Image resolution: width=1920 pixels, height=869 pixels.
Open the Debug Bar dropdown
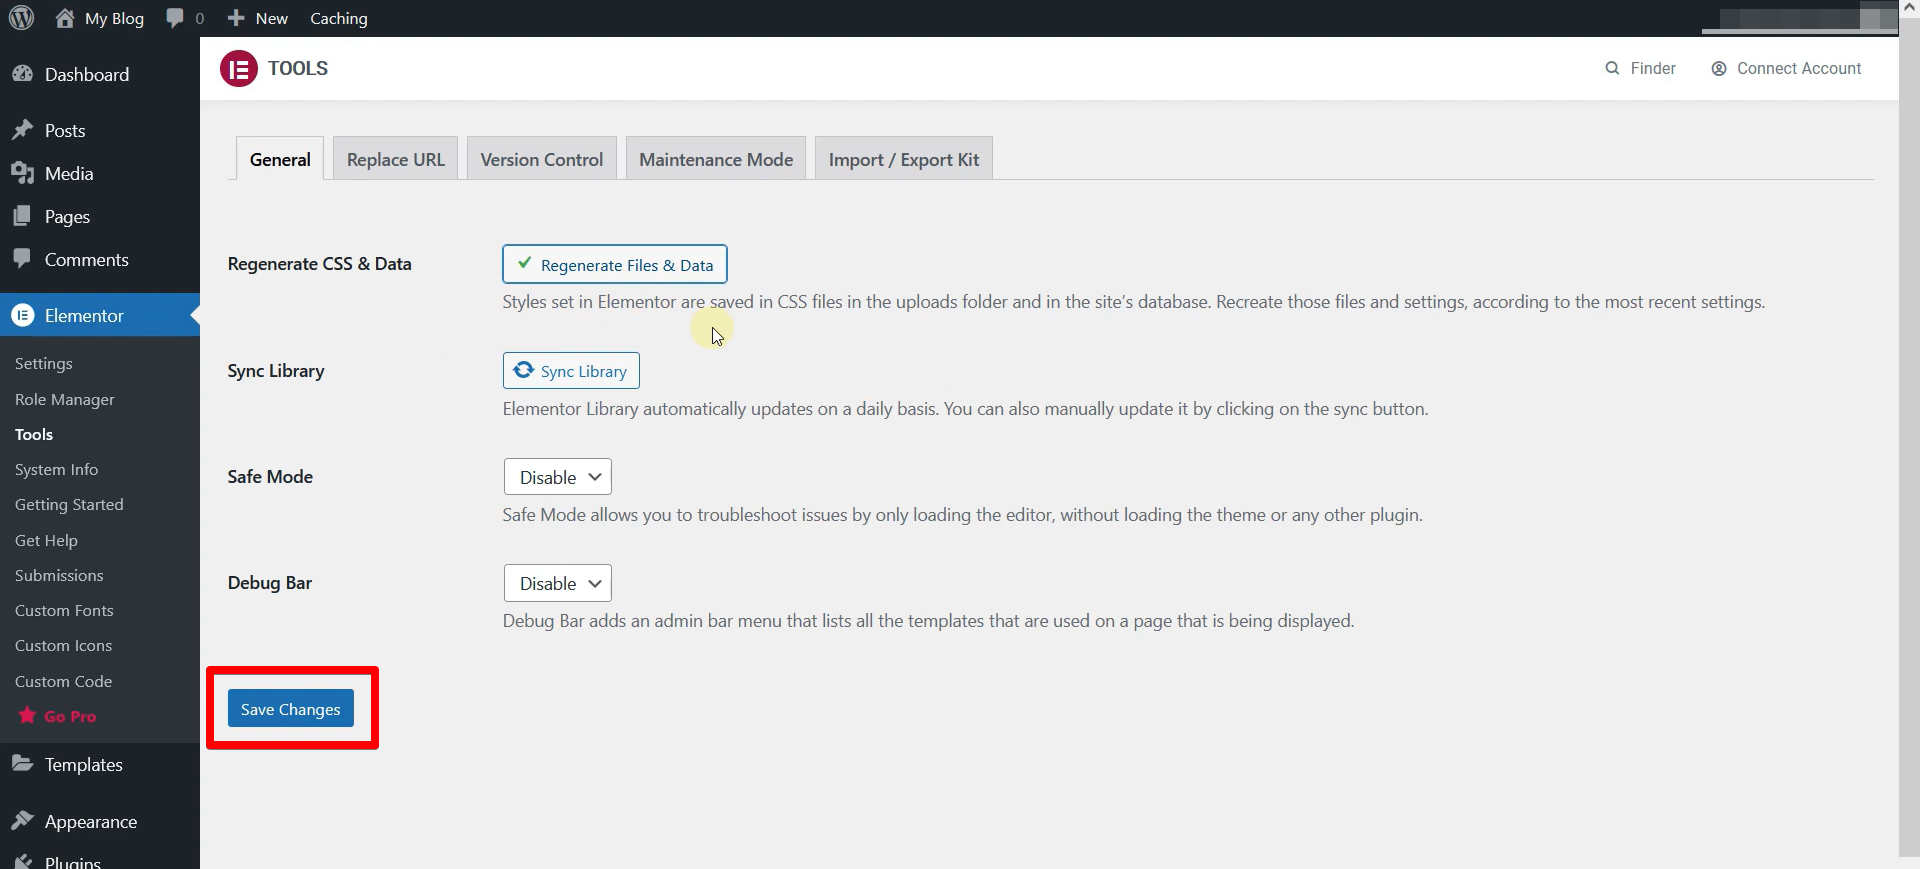(x=558, y=583)
